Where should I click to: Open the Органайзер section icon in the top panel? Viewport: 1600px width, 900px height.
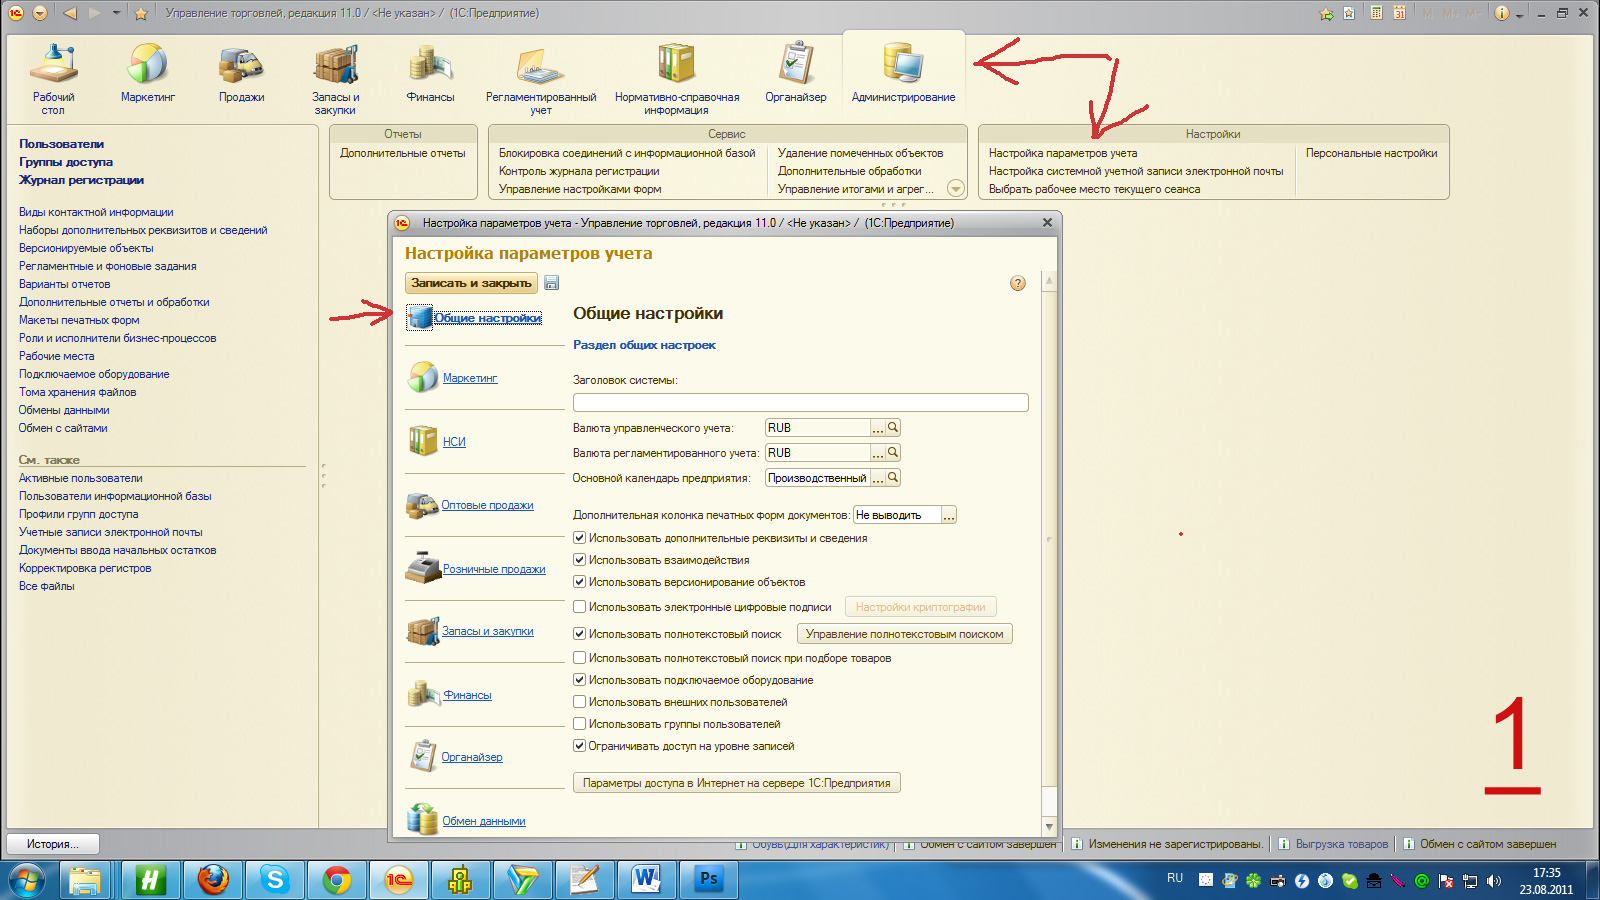(796, 64)
